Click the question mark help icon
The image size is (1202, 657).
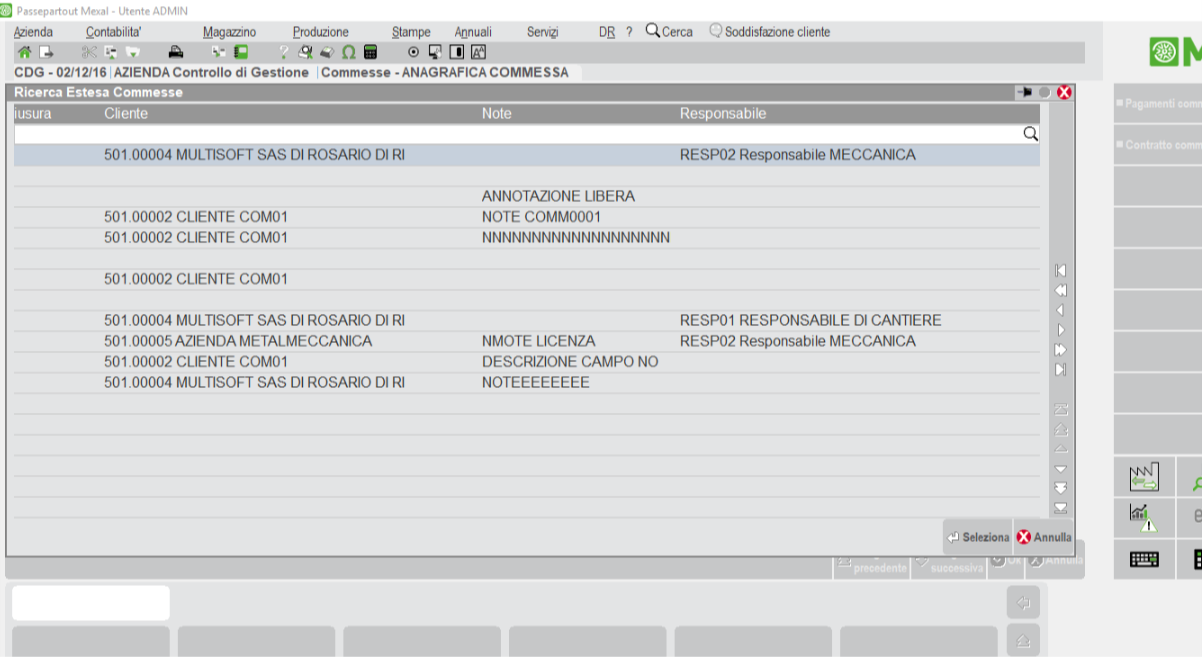pos(284,52)
